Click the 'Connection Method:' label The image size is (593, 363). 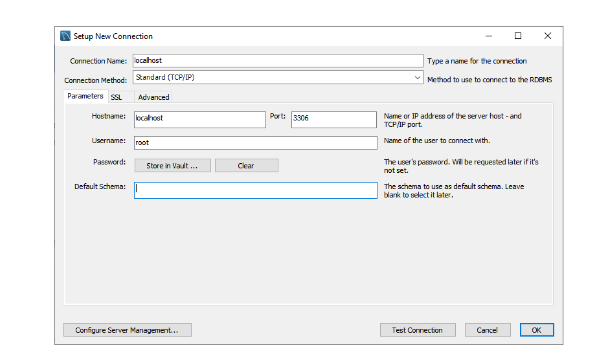coord(95,81)
